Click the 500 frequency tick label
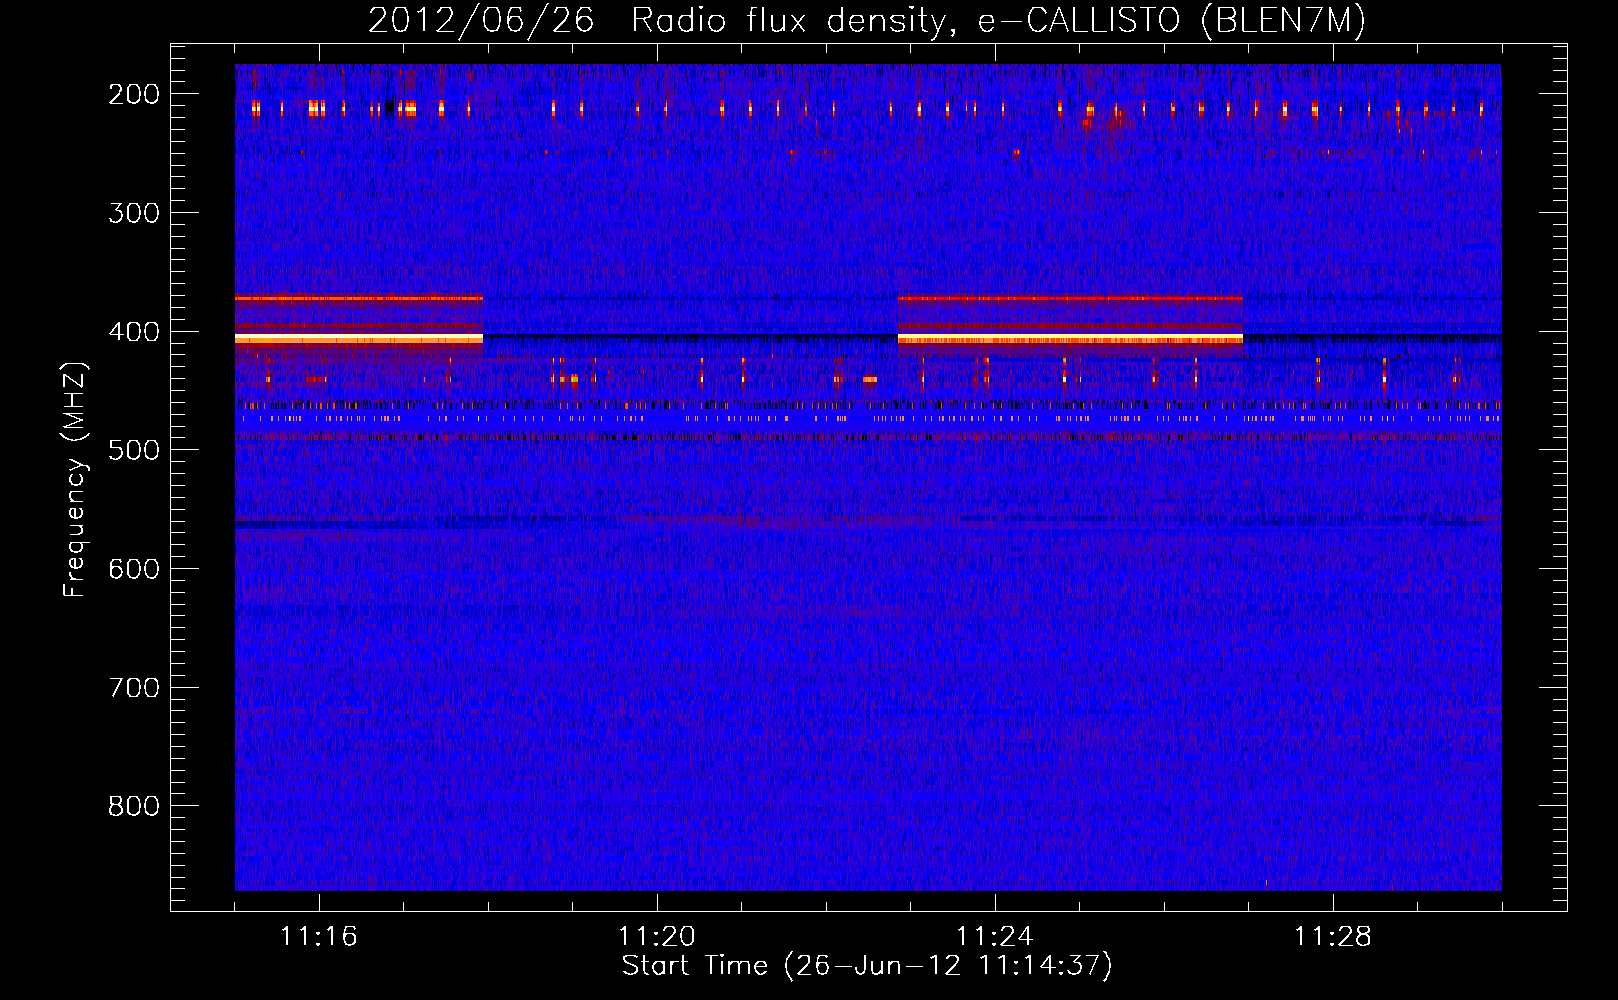The height and width of the screenshot is (1000, 1618). point(134,450)
